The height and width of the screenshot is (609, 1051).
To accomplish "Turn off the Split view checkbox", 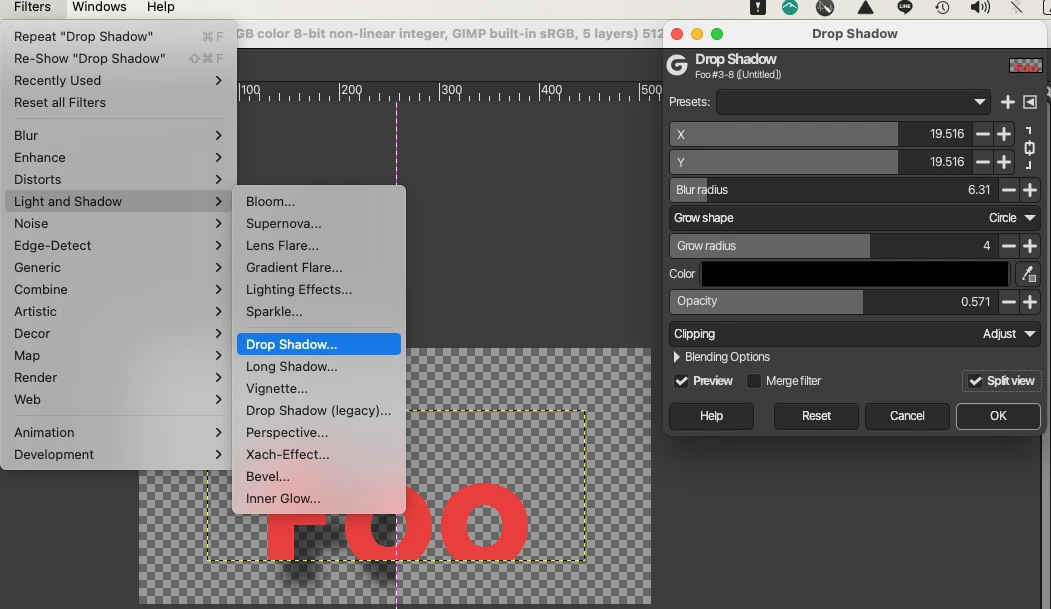I will coord(975,381).
